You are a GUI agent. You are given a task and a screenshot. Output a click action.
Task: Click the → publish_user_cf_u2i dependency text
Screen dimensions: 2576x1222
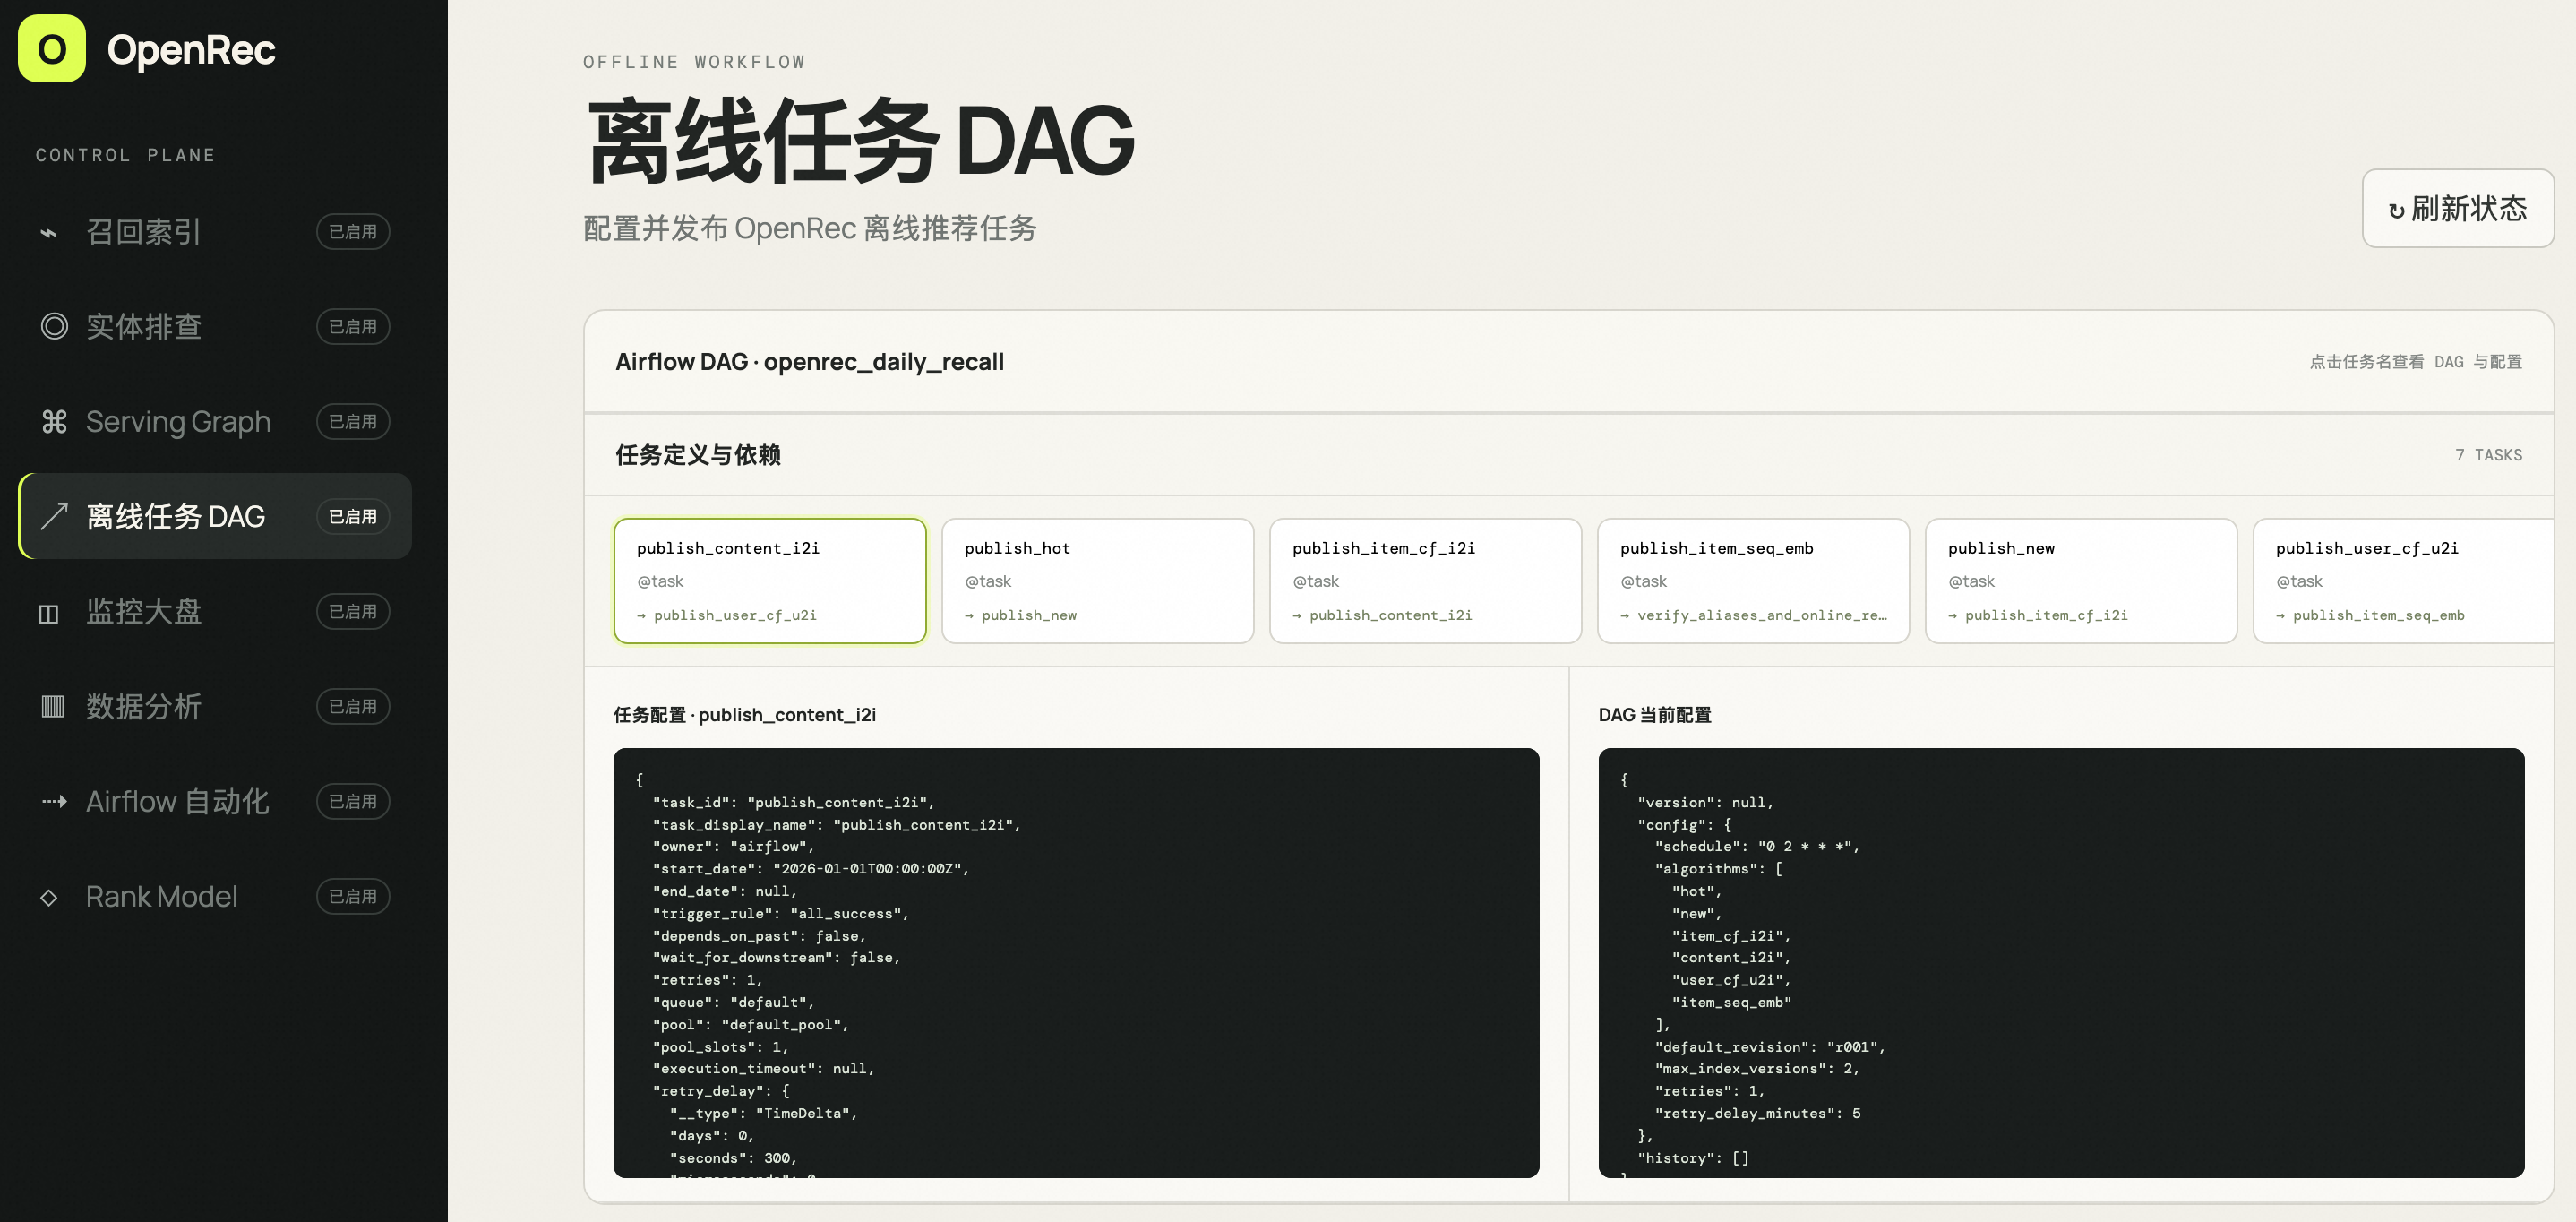pyautogui.click(x=727, y=615)
